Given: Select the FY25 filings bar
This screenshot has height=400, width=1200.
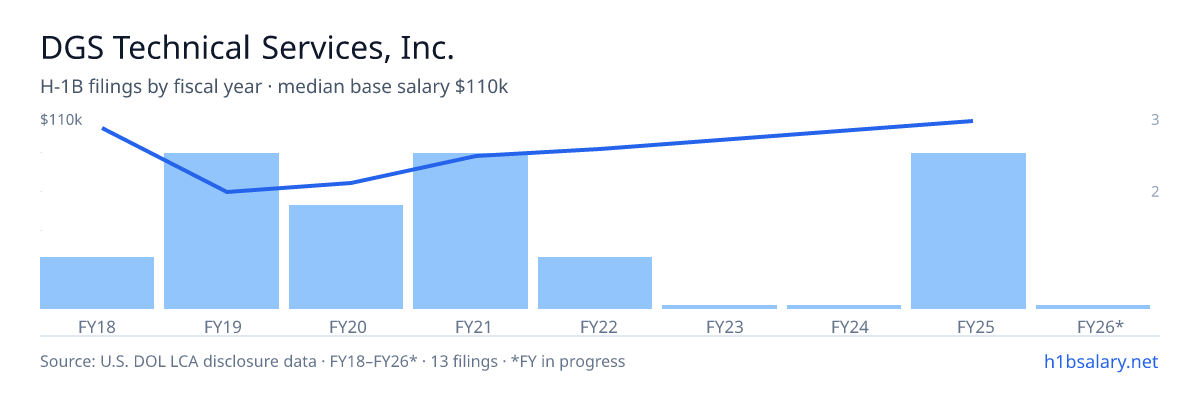Looking at the screenshot, I should (x=968, y=231).
